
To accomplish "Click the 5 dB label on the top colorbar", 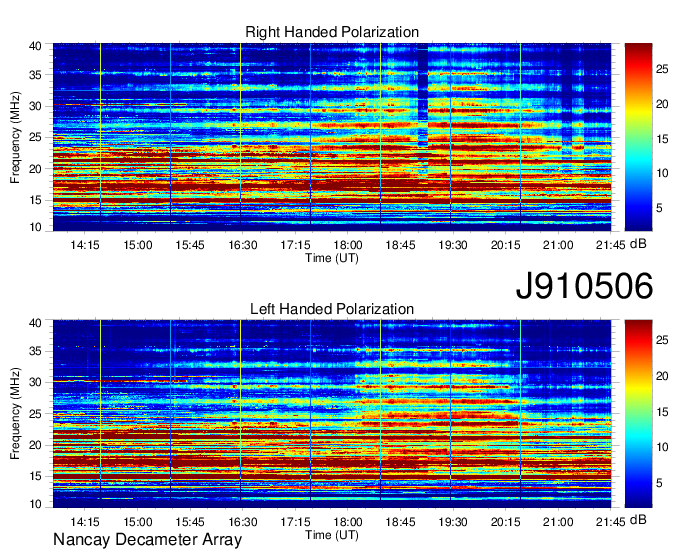I will (x=659, y=208).
